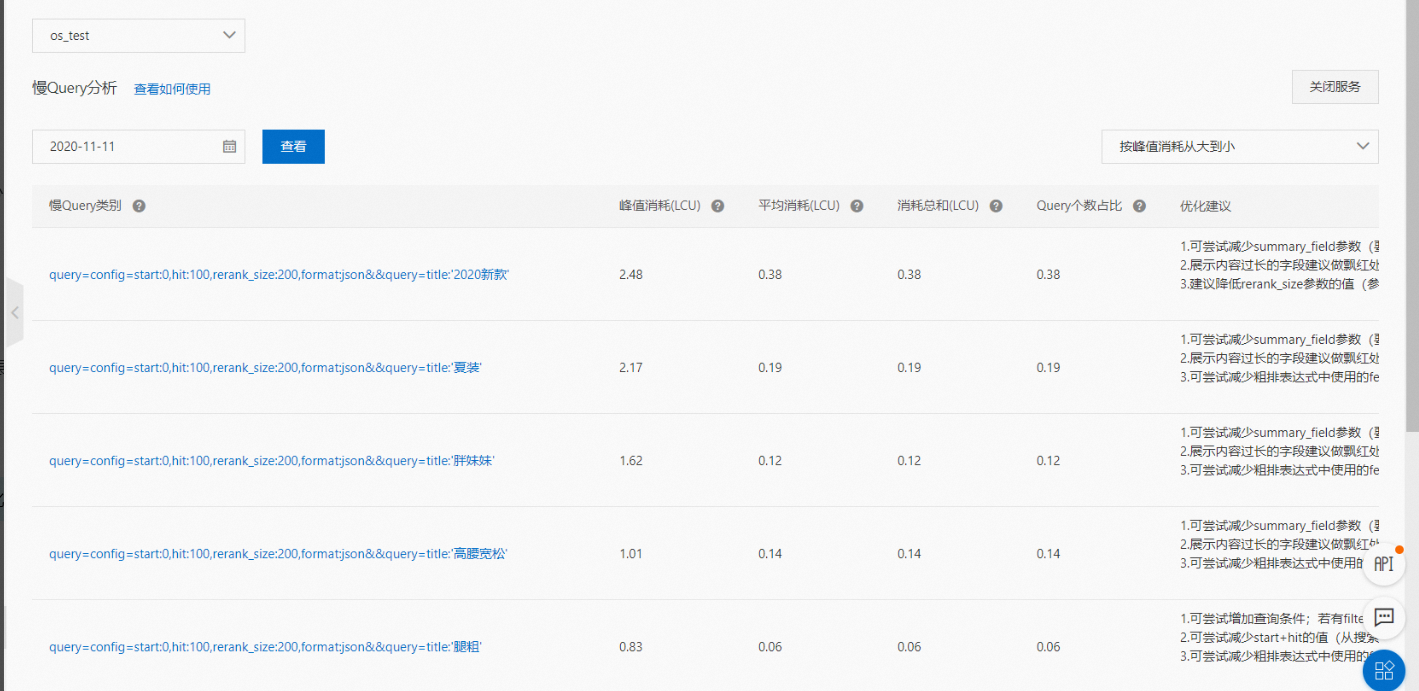This screenshot has width=1419, height=691.
Task: Click the 2020-11-11 date input field
Action: click(x=138, y=146)
